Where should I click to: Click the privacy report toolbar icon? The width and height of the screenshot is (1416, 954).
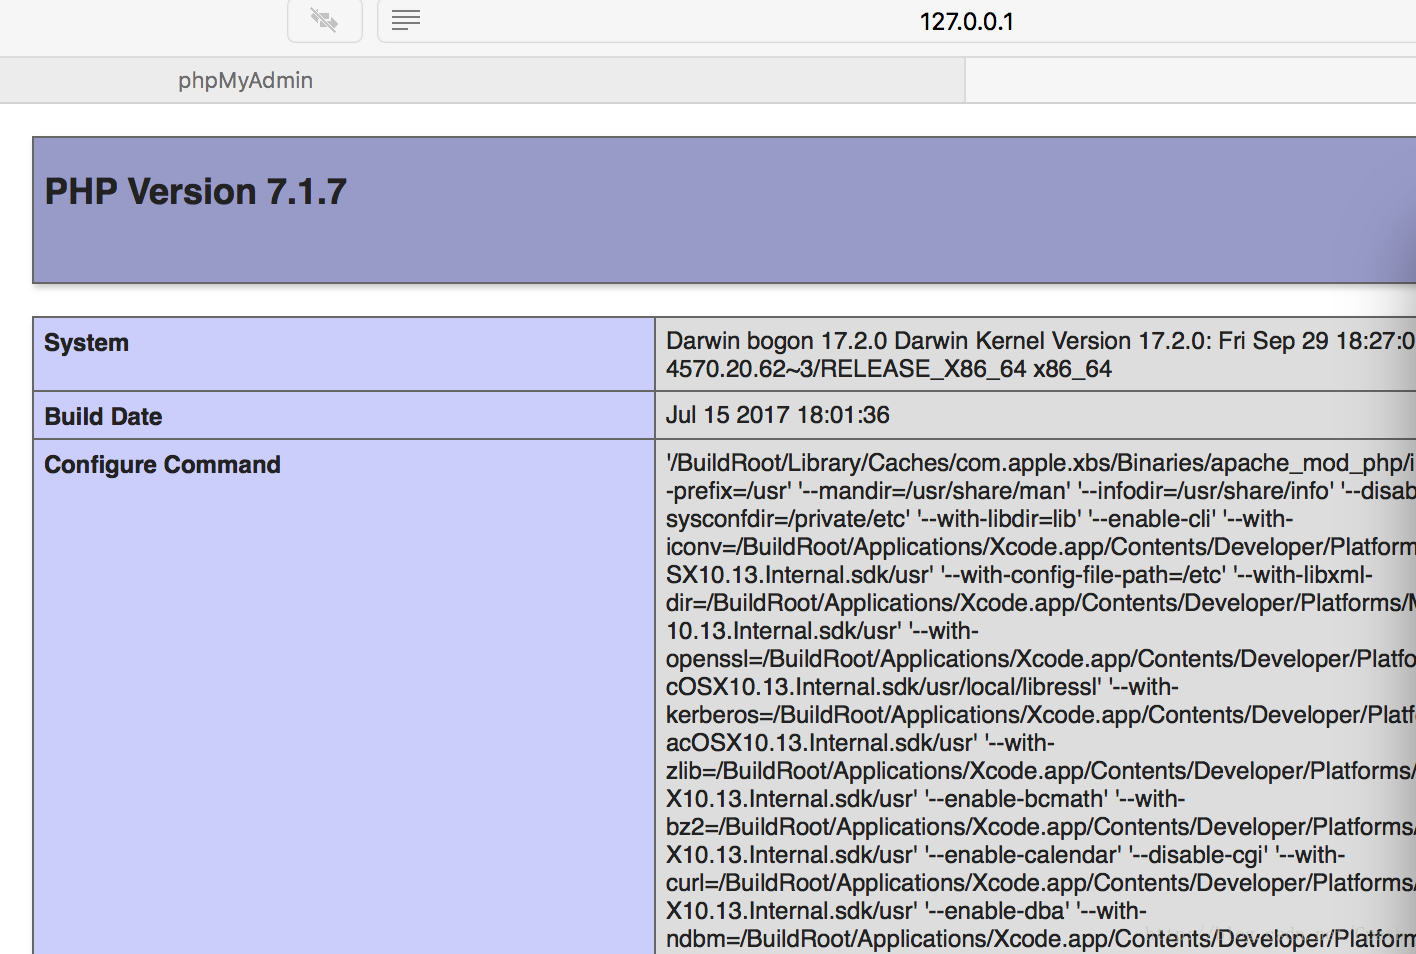click(x=324, y=20)
